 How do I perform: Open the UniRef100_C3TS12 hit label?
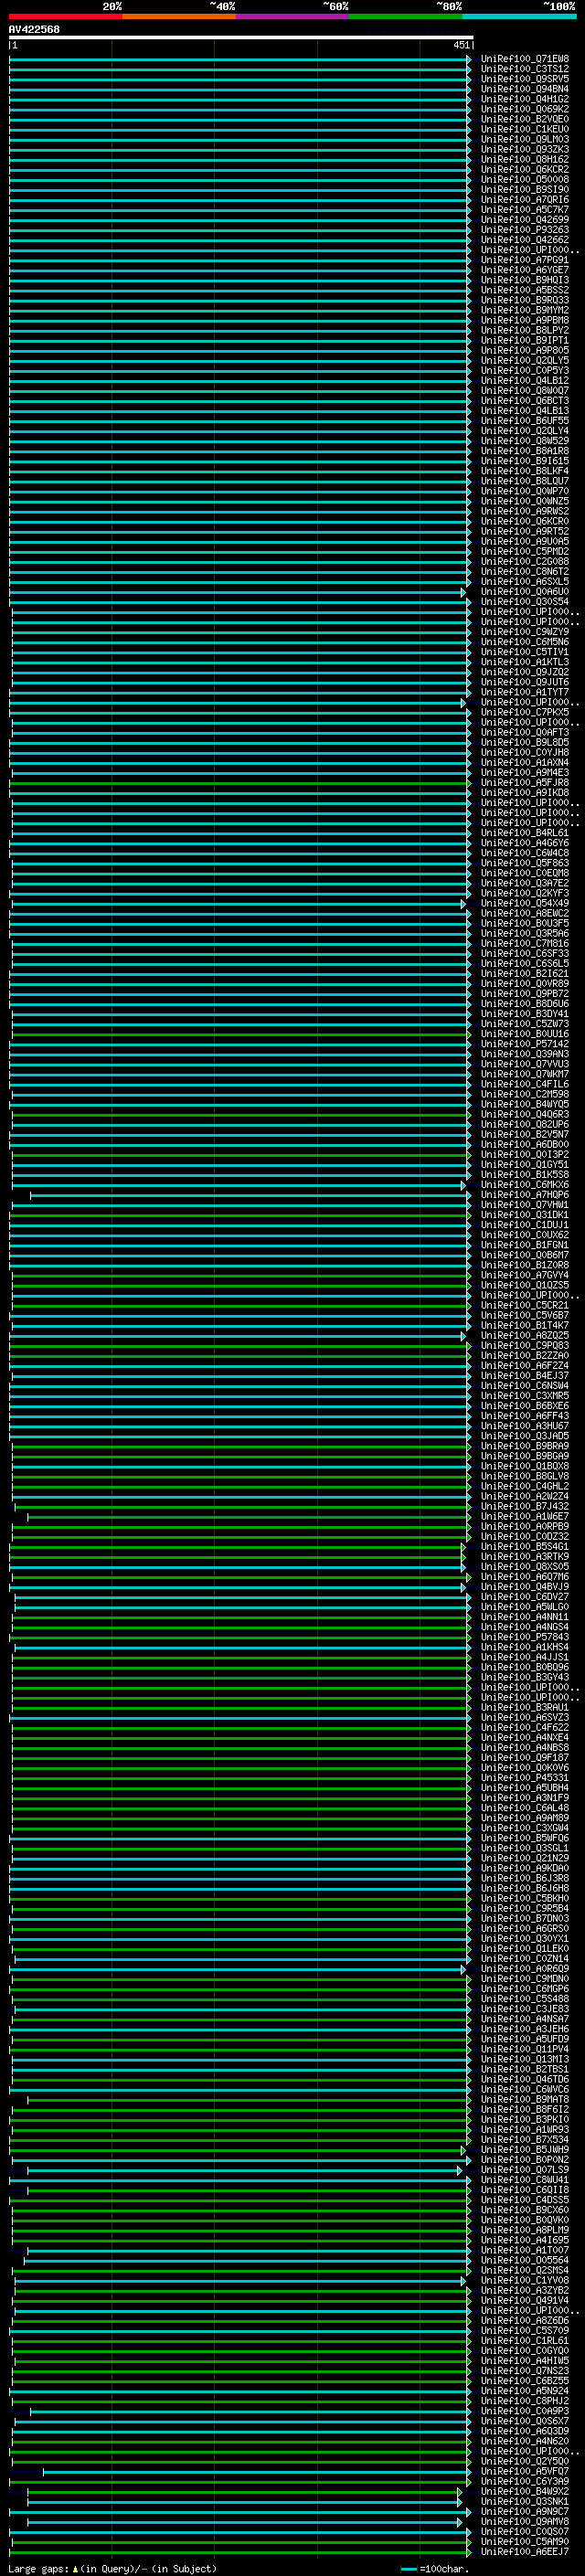tap(524, 69)
